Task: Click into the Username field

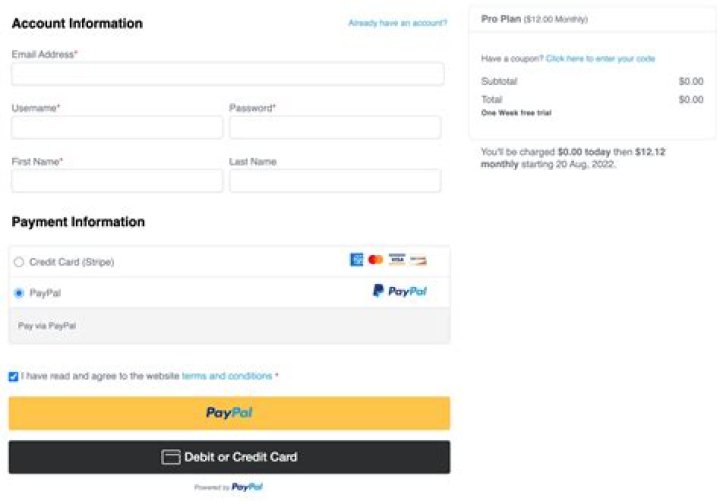Action: [117, 127]
